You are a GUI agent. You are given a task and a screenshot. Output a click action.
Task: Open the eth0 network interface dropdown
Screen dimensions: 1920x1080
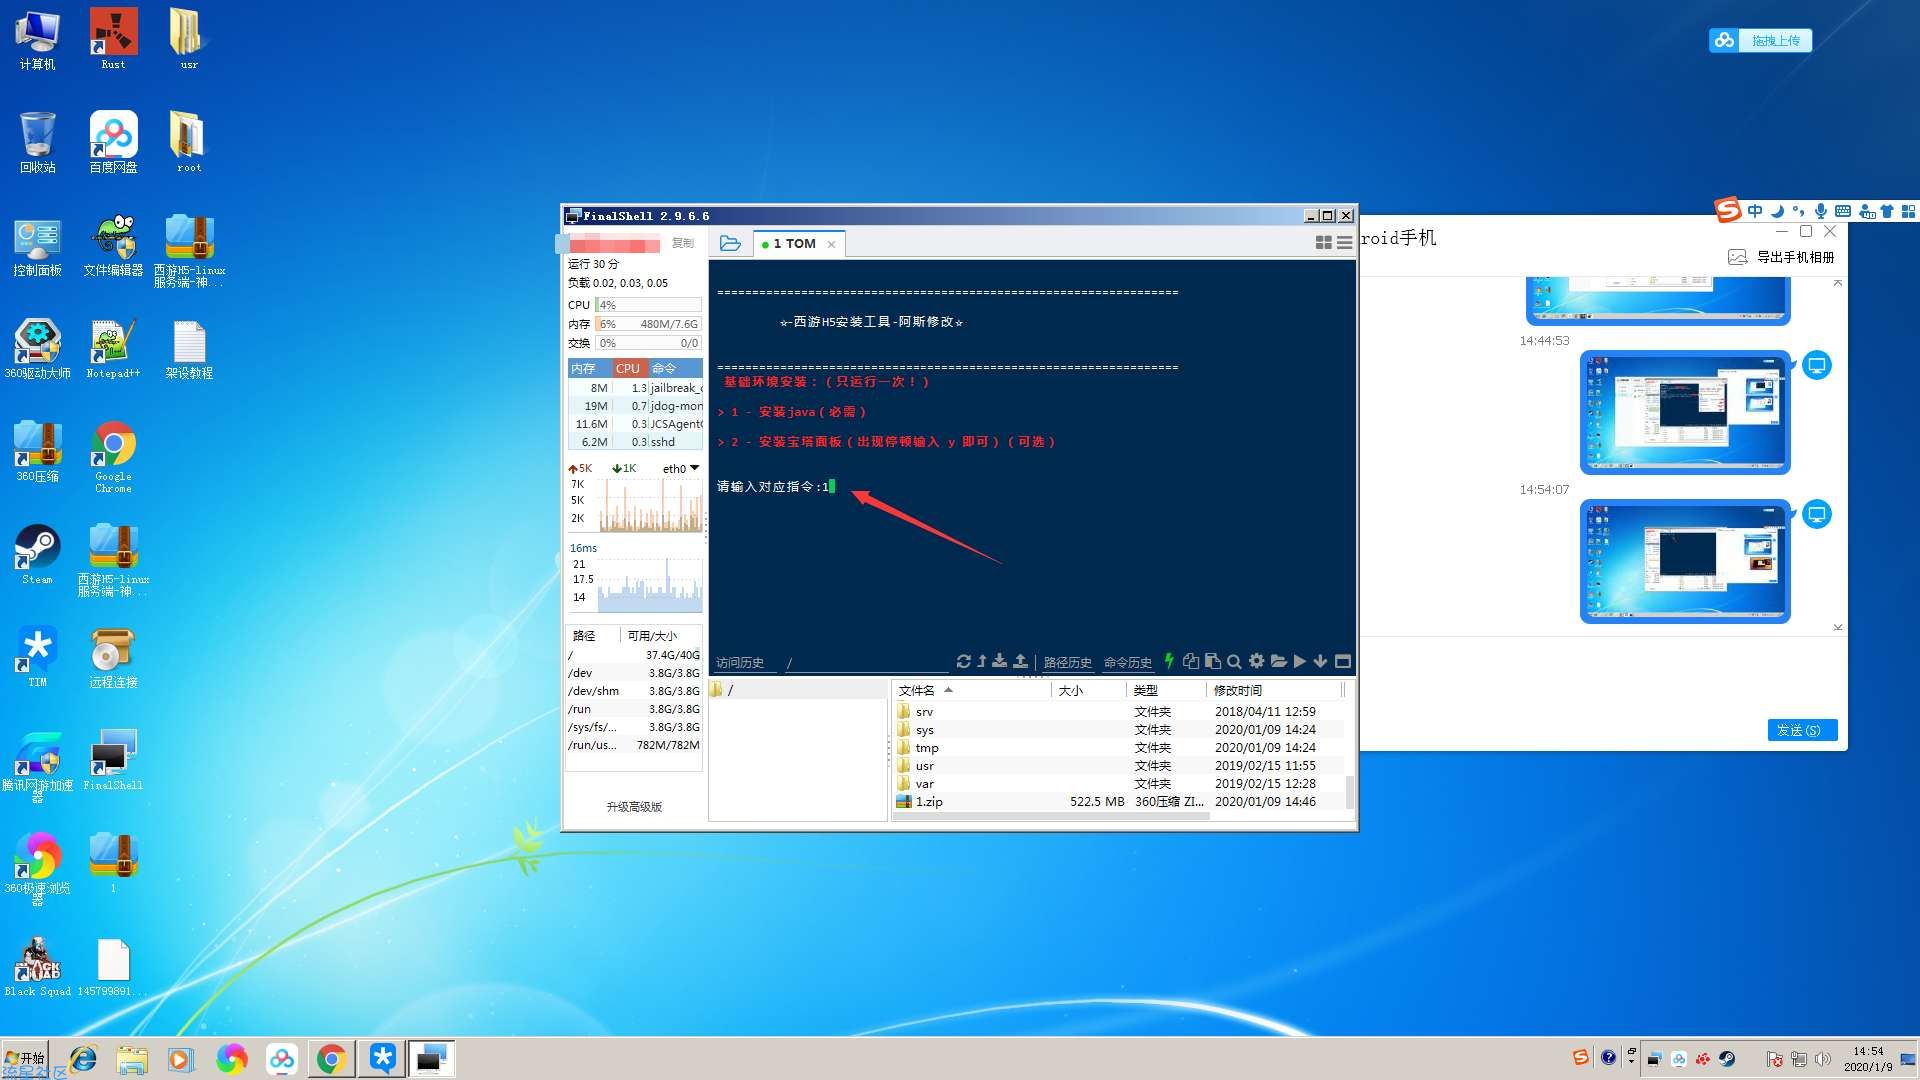click(x=681, y=468)
